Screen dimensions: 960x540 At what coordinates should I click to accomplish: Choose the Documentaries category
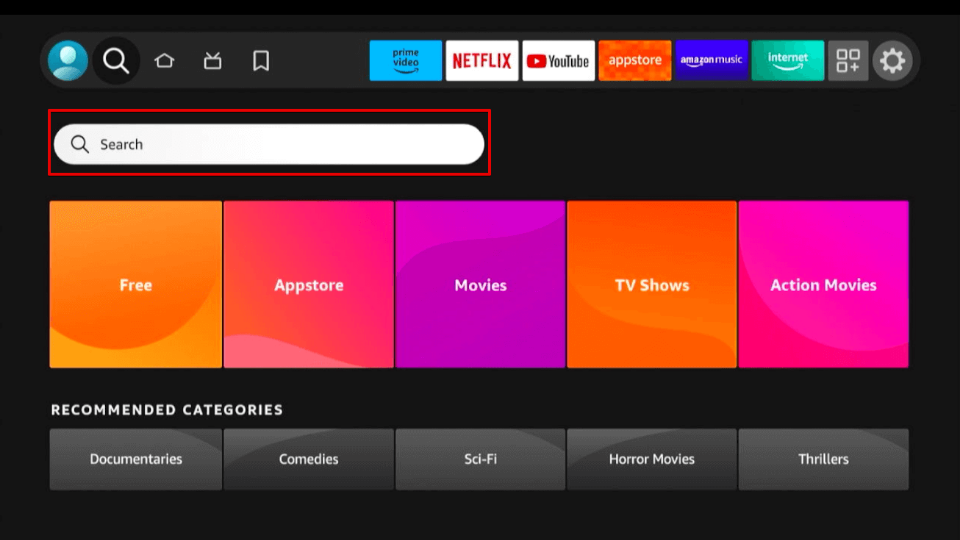136,459
